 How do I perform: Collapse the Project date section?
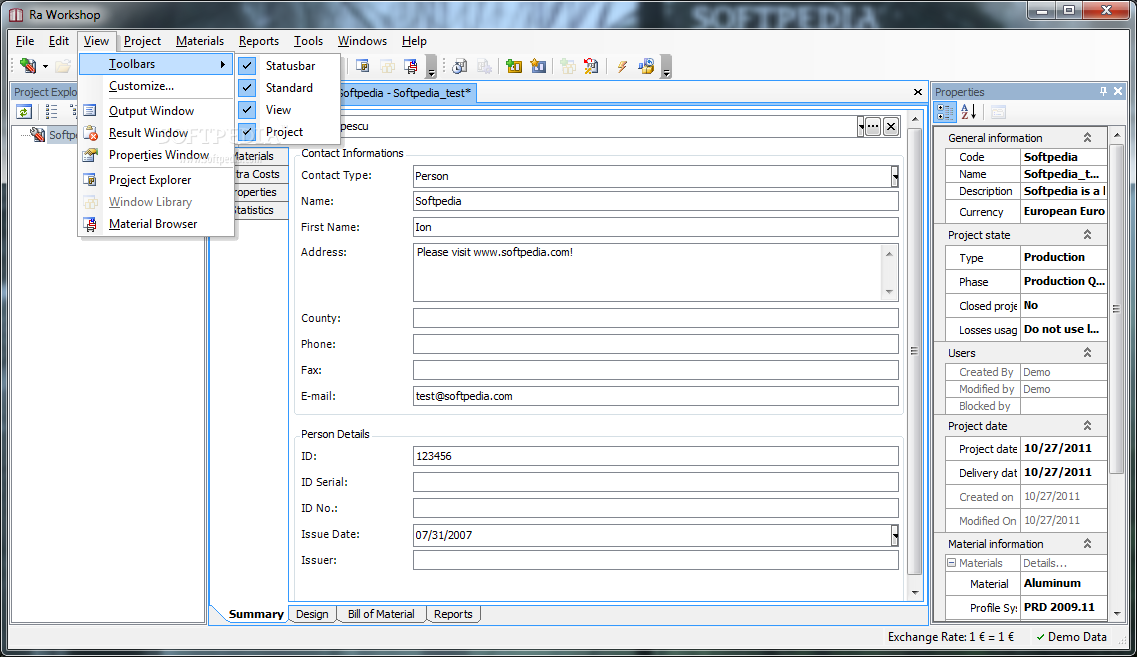coord(1087,426)
